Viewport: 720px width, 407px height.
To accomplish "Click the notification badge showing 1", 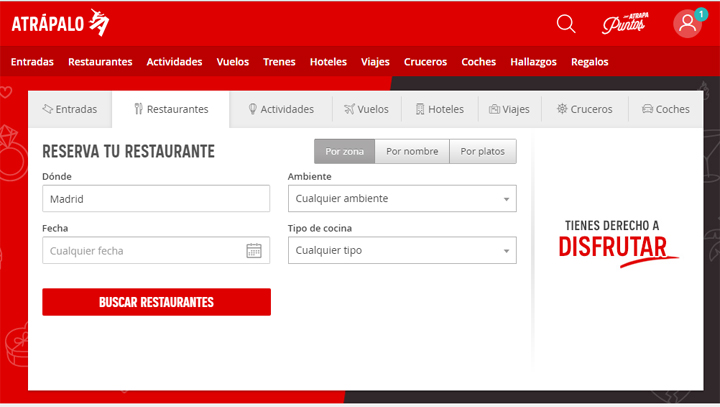I will coord(701,14).
